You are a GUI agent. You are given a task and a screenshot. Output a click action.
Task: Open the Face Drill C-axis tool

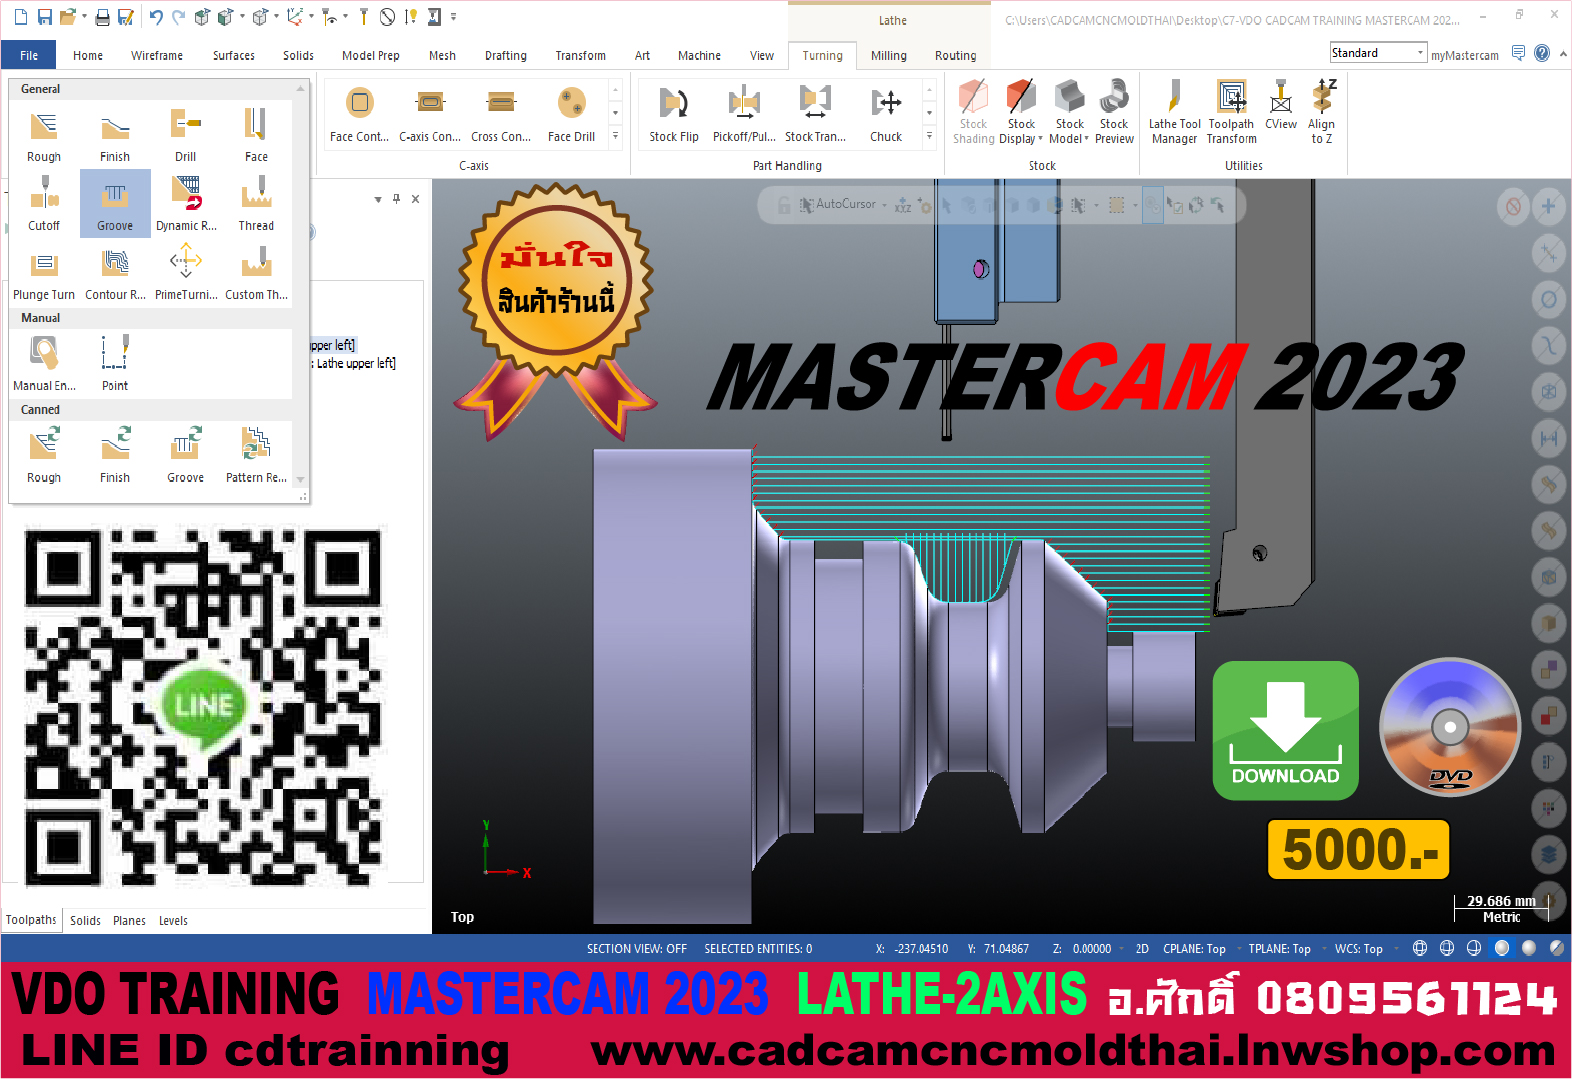[571, 114]
